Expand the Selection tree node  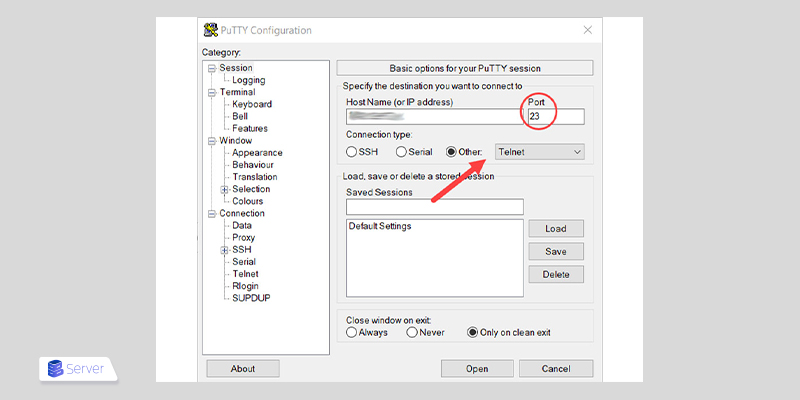(224, 189)
